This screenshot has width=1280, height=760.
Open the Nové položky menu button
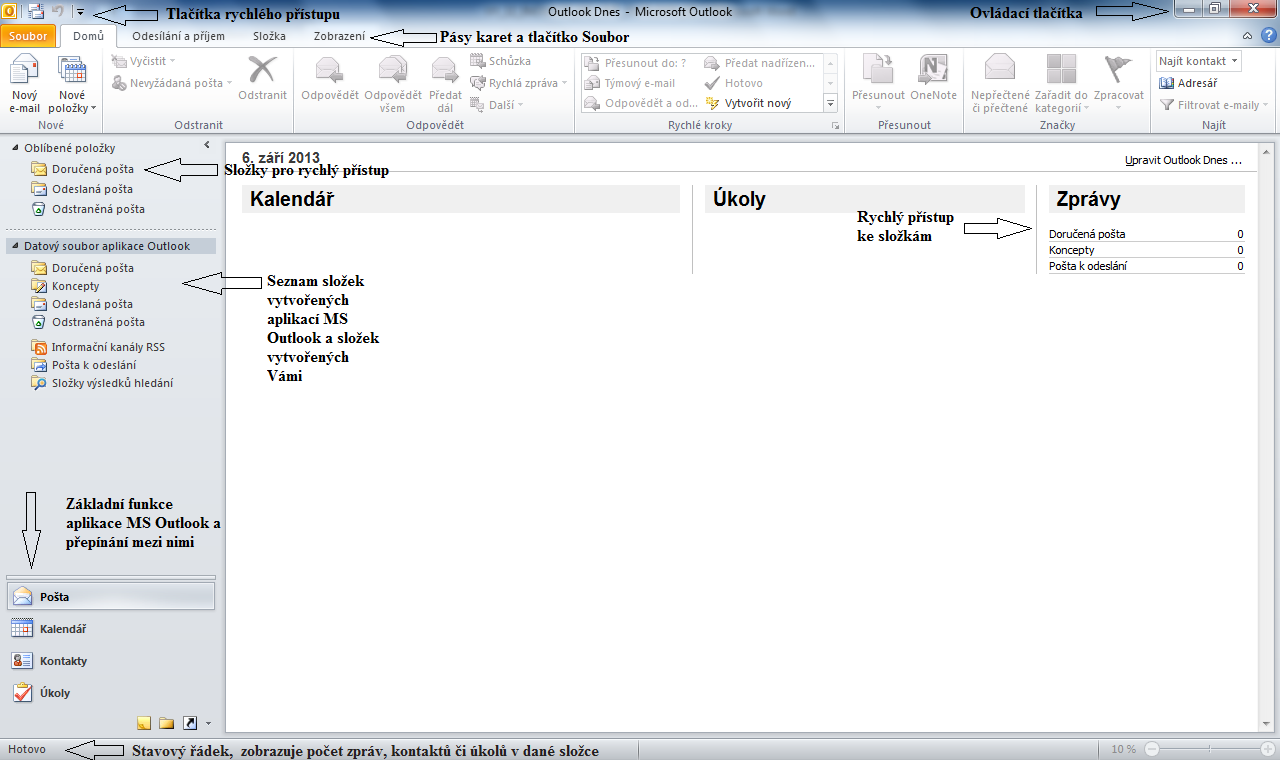click(73, 84)
